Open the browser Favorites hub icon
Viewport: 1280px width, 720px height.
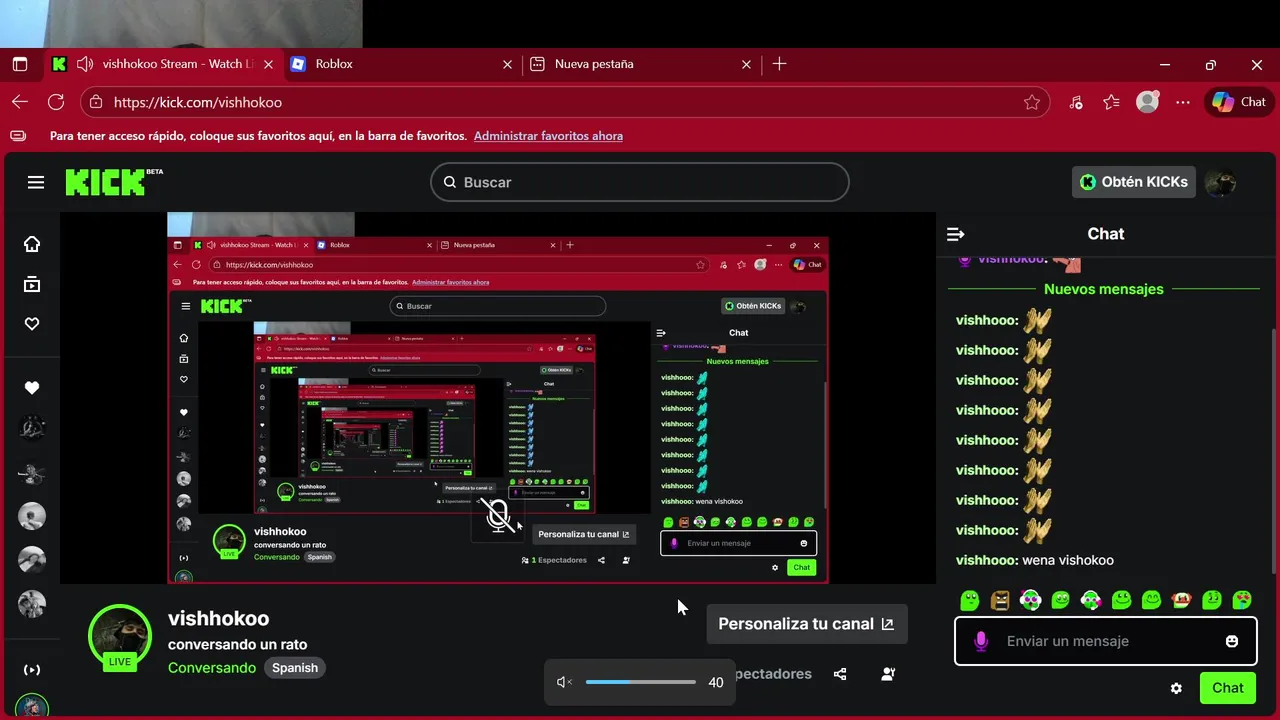(x=1111, y=102)
